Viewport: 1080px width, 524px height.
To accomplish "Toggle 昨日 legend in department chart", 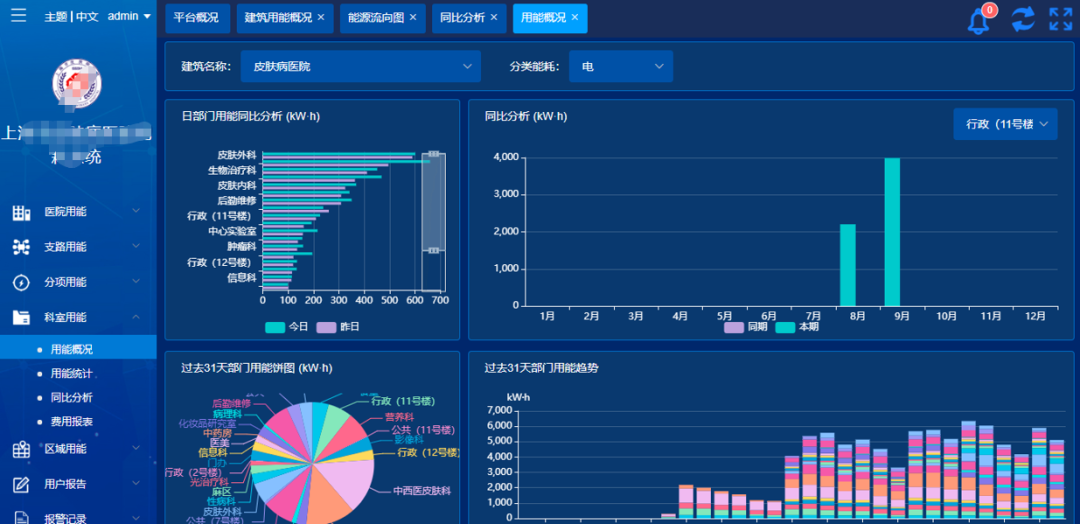I will tap(338, 327).
